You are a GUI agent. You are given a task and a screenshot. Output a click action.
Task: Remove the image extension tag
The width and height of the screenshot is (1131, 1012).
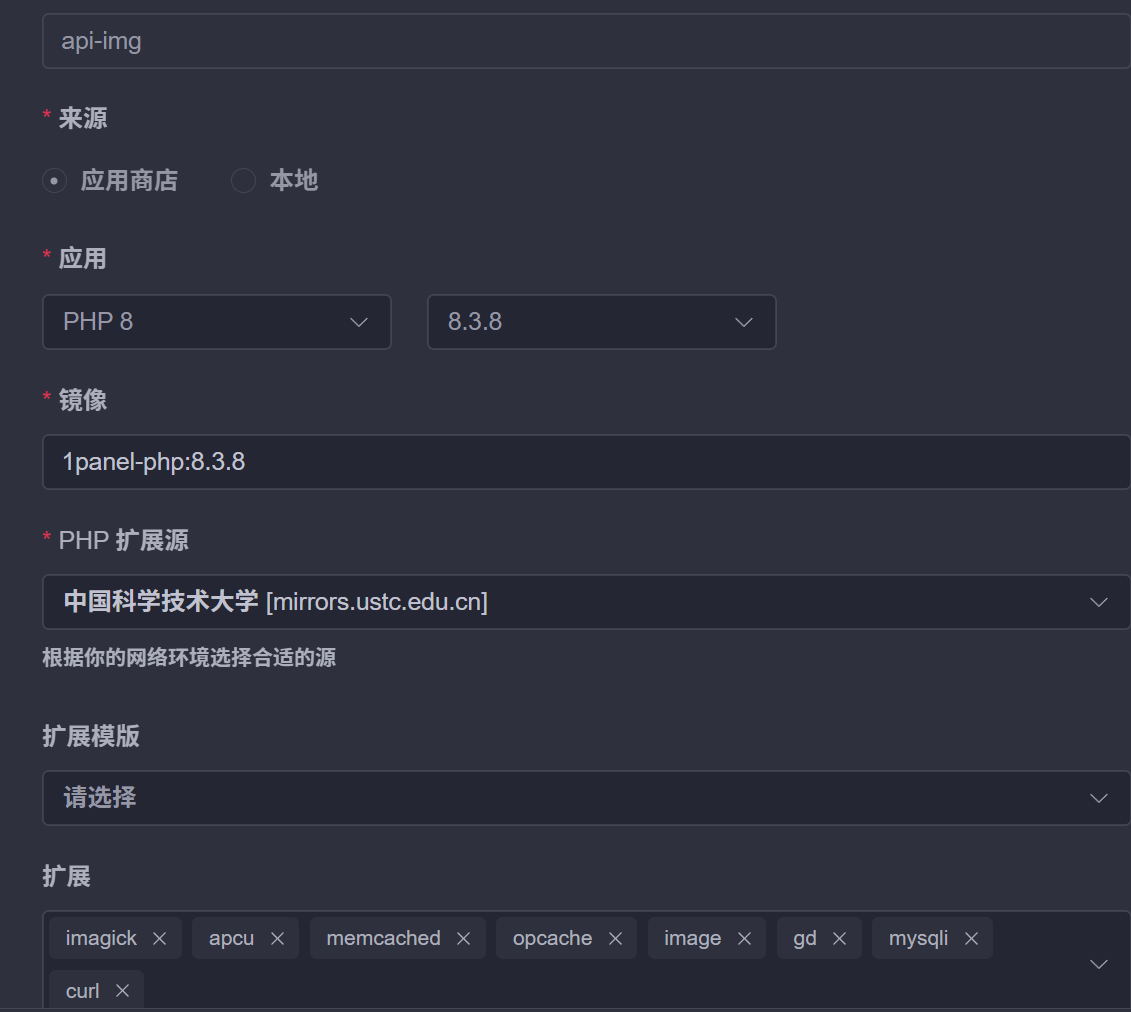(x=744, y=938)
